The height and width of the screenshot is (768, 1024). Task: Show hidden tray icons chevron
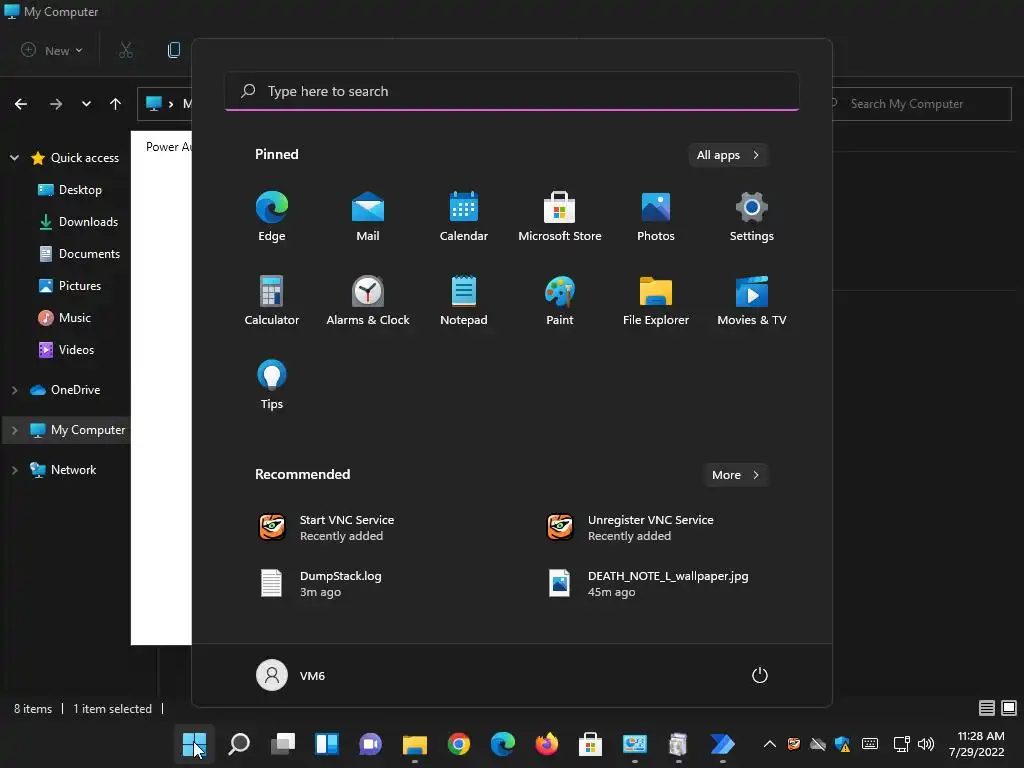coord(770,744)
